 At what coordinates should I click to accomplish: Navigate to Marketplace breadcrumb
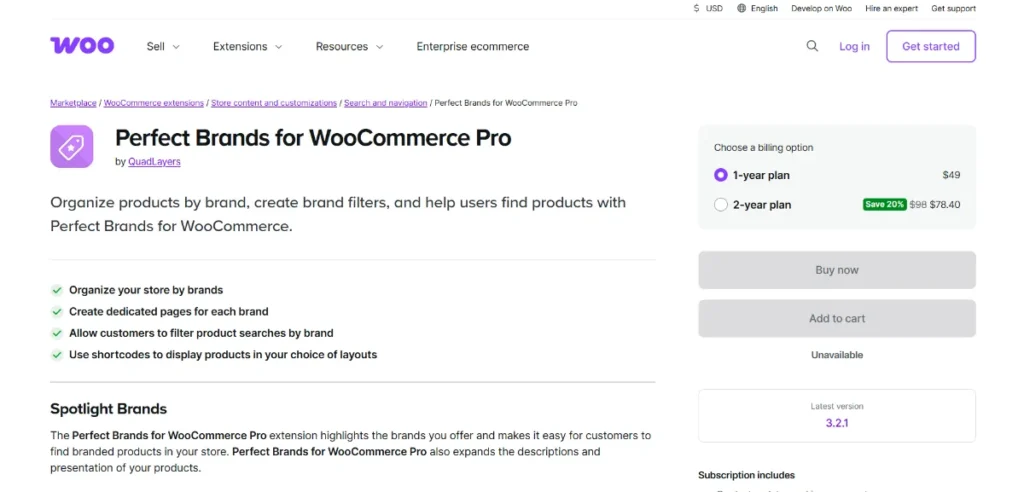coord(73,103)
